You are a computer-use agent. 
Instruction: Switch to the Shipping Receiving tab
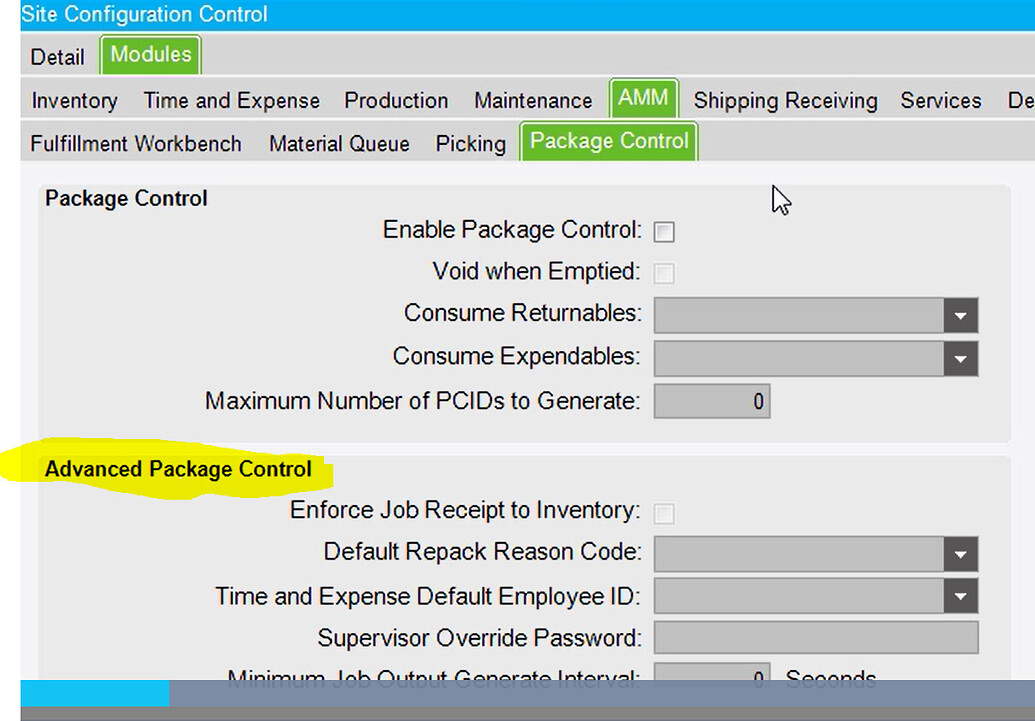tap(785, 100)
